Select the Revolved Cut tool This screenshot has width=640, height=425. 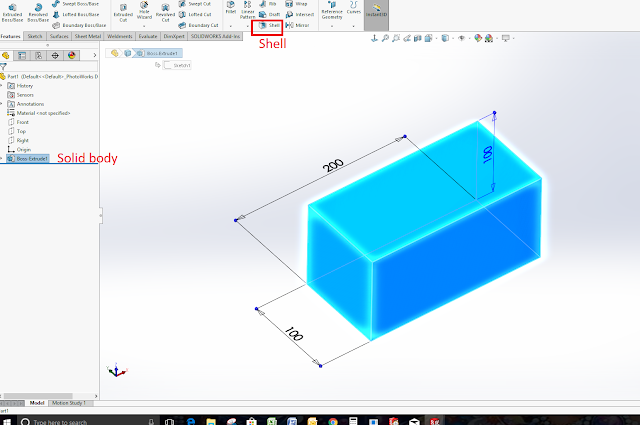click(x=165, y=13)
